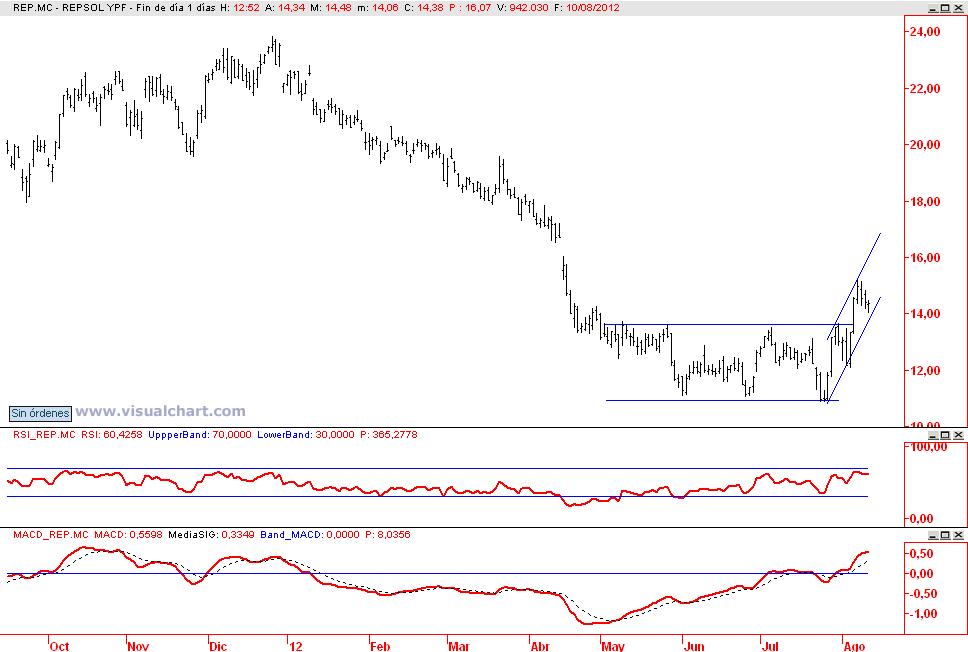Click the 'LowerBand: 30,0000' label
This screenshot has width=968, height=652.
[x=306, y=435]
